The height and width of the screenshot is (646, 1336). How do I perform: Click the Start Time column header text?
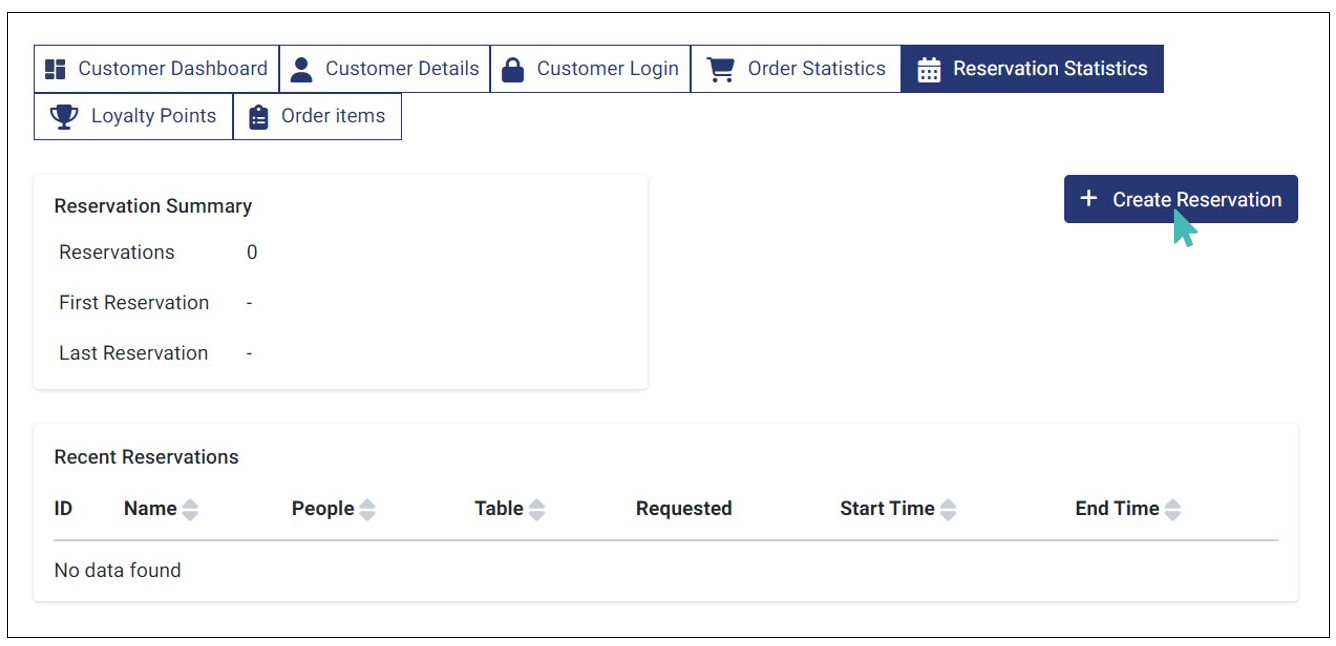click(x=887, y=508)
